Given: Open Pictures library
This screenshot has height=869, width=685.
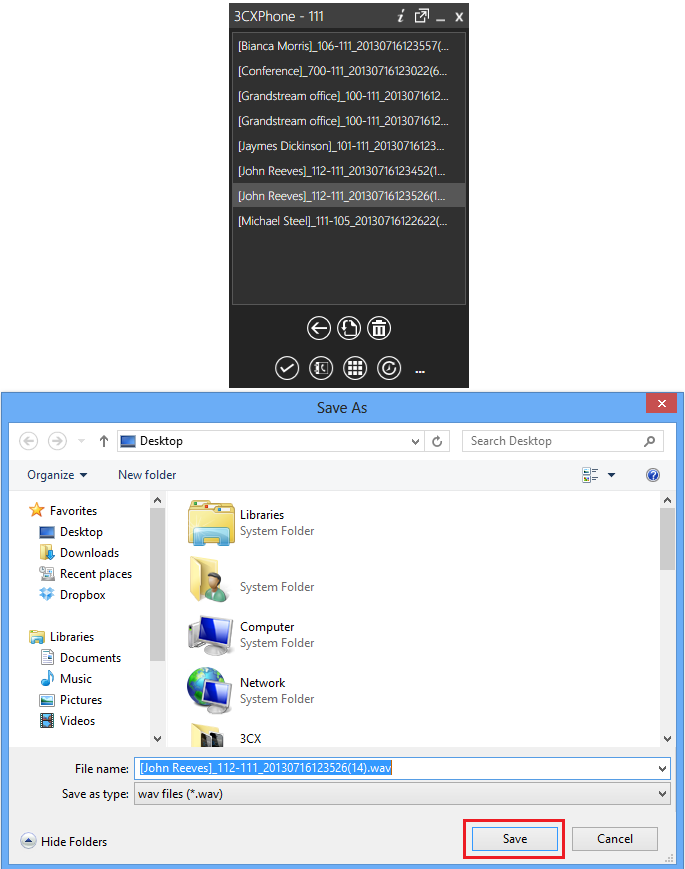Looking at the screenshot, I should [x=71, y=700].
